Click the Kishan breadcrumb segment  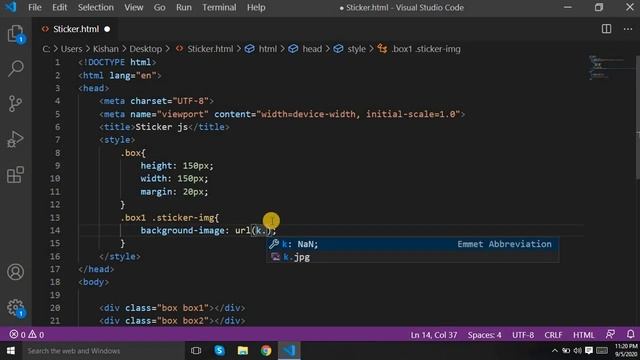pos(106,49)
